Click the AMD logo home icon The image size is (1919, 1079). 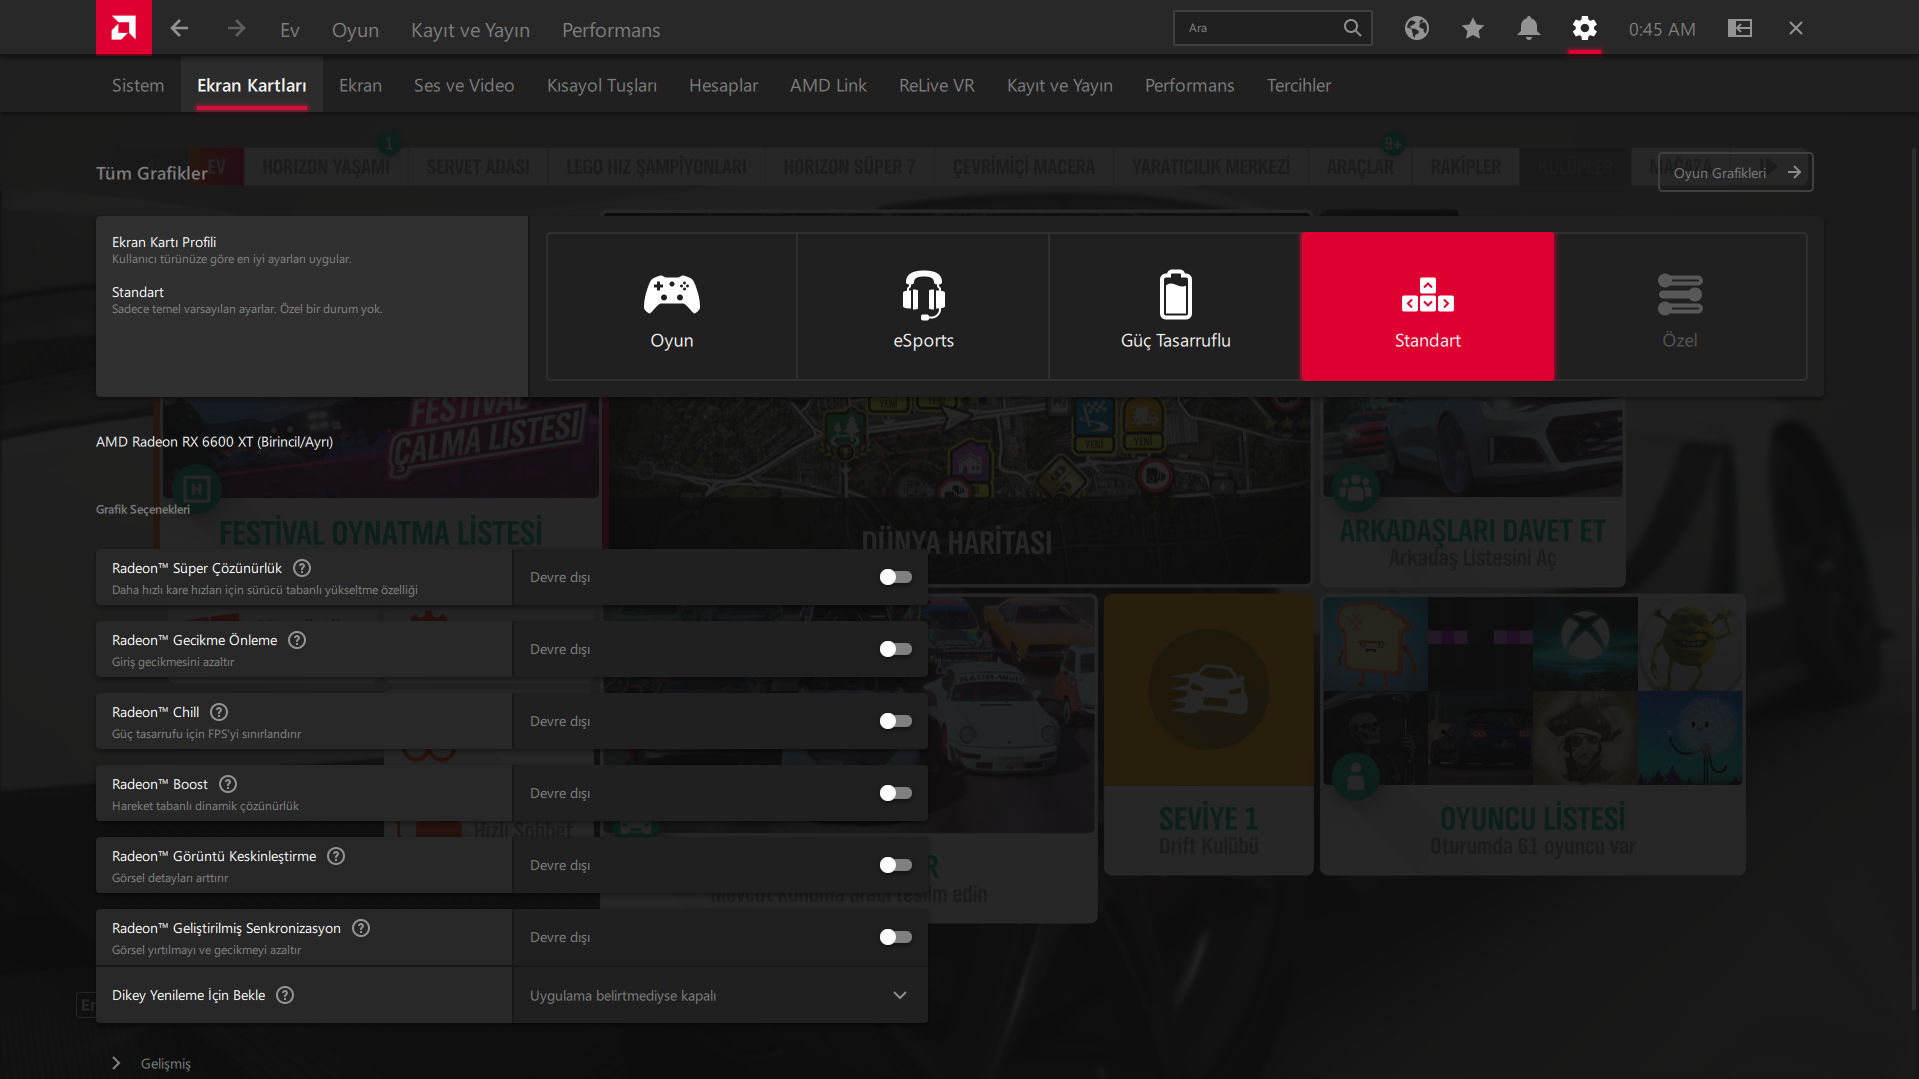124,27
